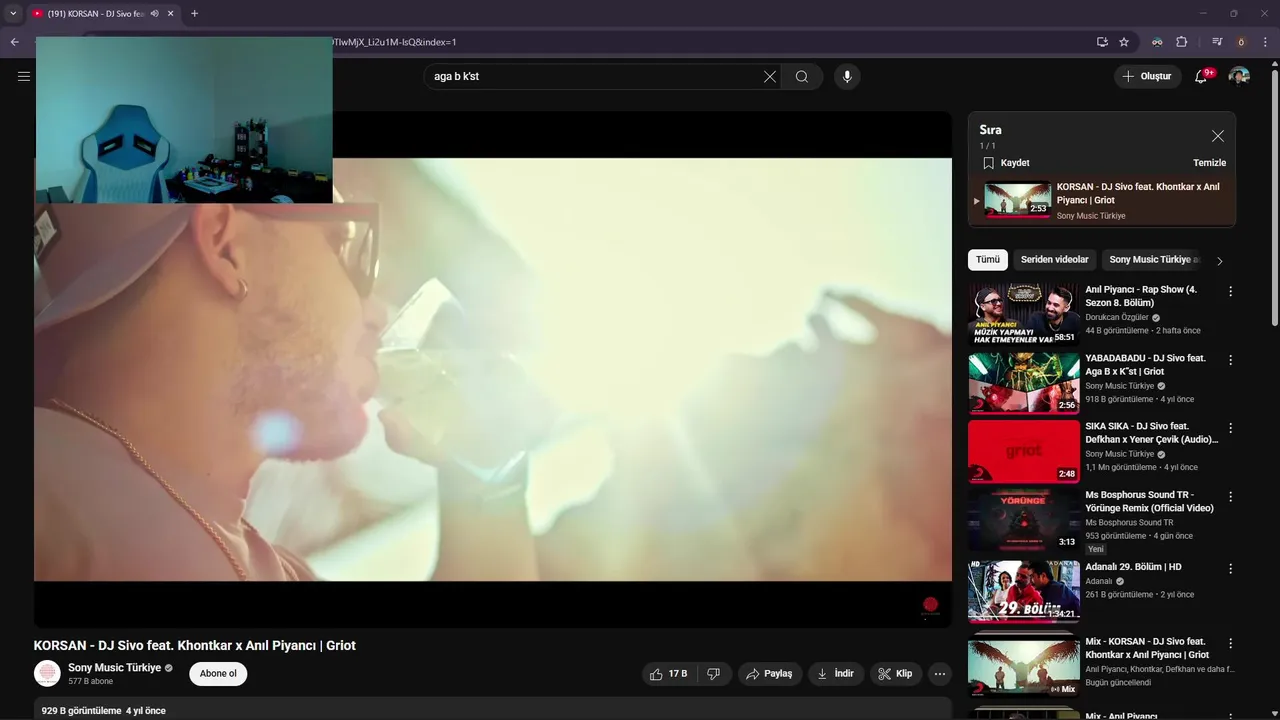1280x720 pixels.
Task: Open tab search dropdown arrow
Action: tap(13, 14)
